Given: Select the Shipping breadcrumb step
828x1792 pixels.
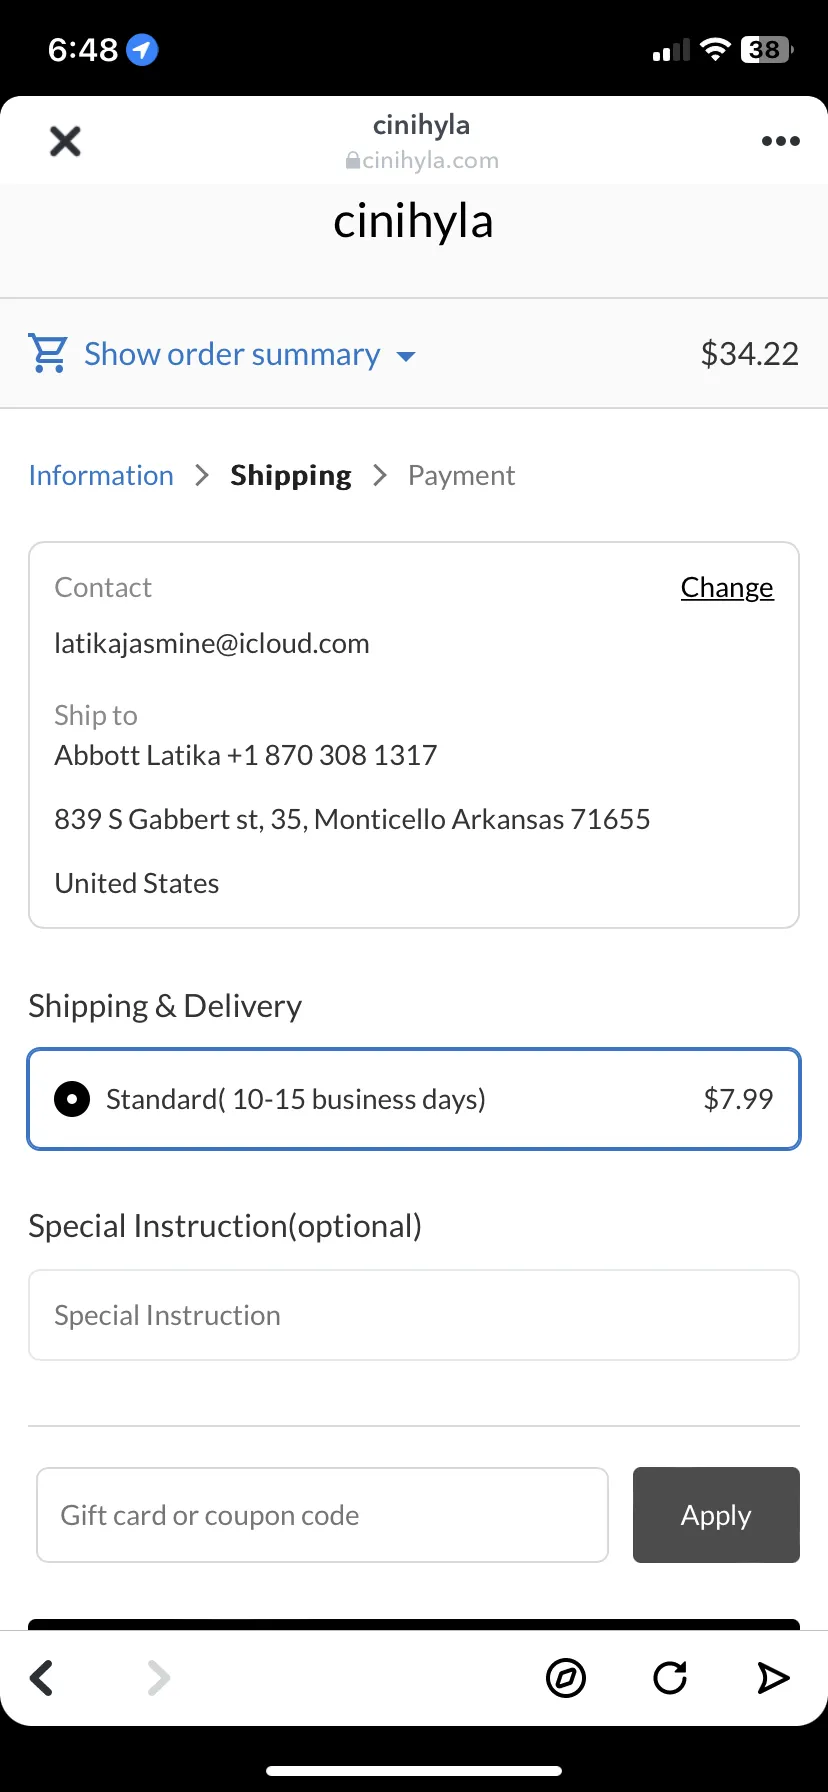Looking at the screenshot, I should pyautogui.click(x=291, y=475).
